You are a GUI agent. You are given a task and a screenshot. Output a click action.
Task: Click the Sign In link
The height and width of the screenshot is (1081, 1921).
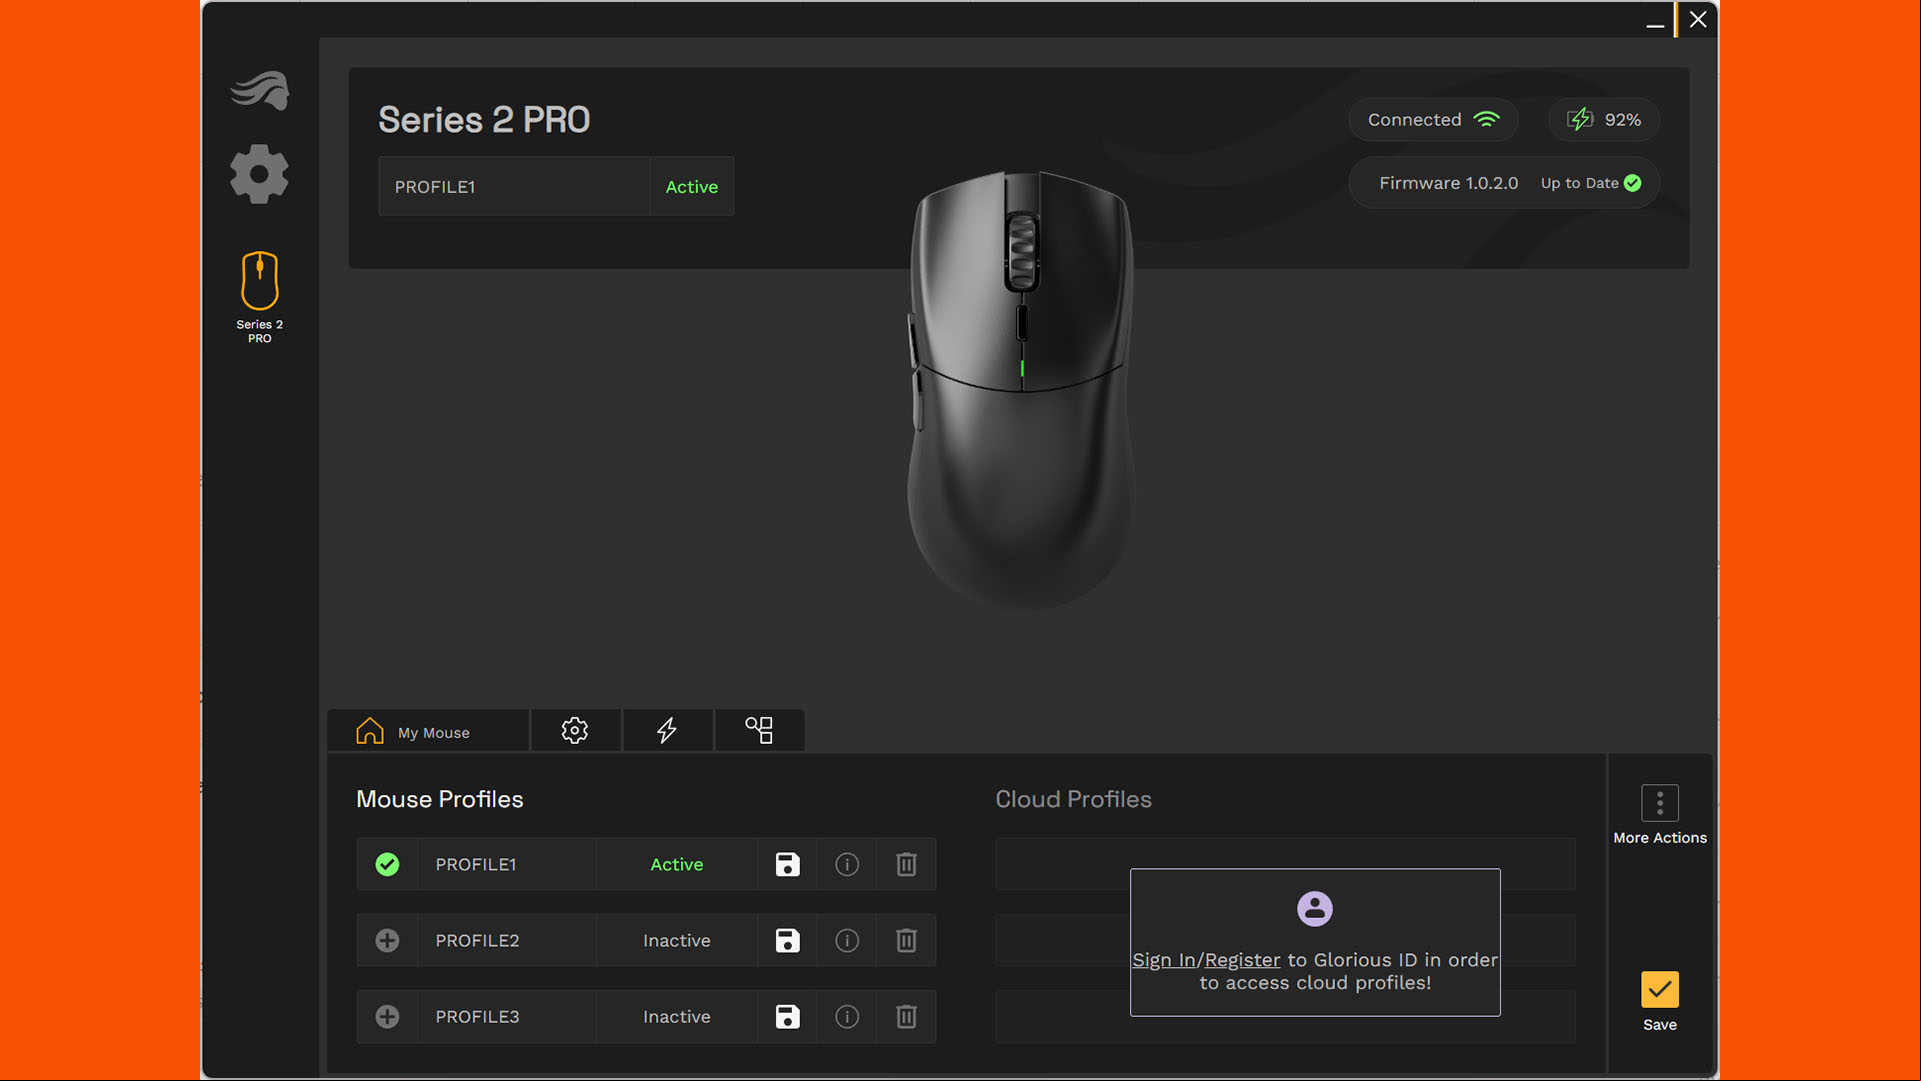coord(1163,960)
